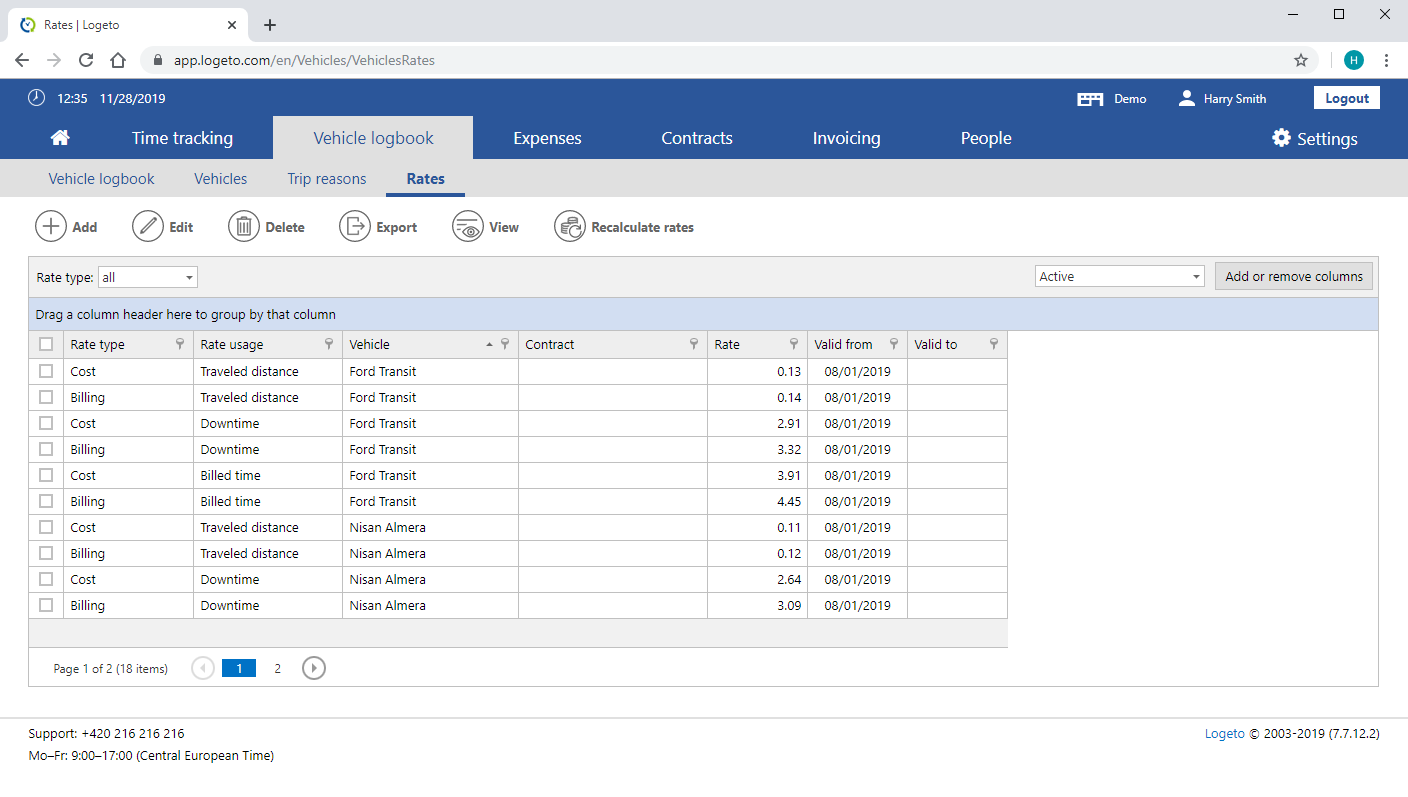Open the People main menu

(x=986, y=138)
